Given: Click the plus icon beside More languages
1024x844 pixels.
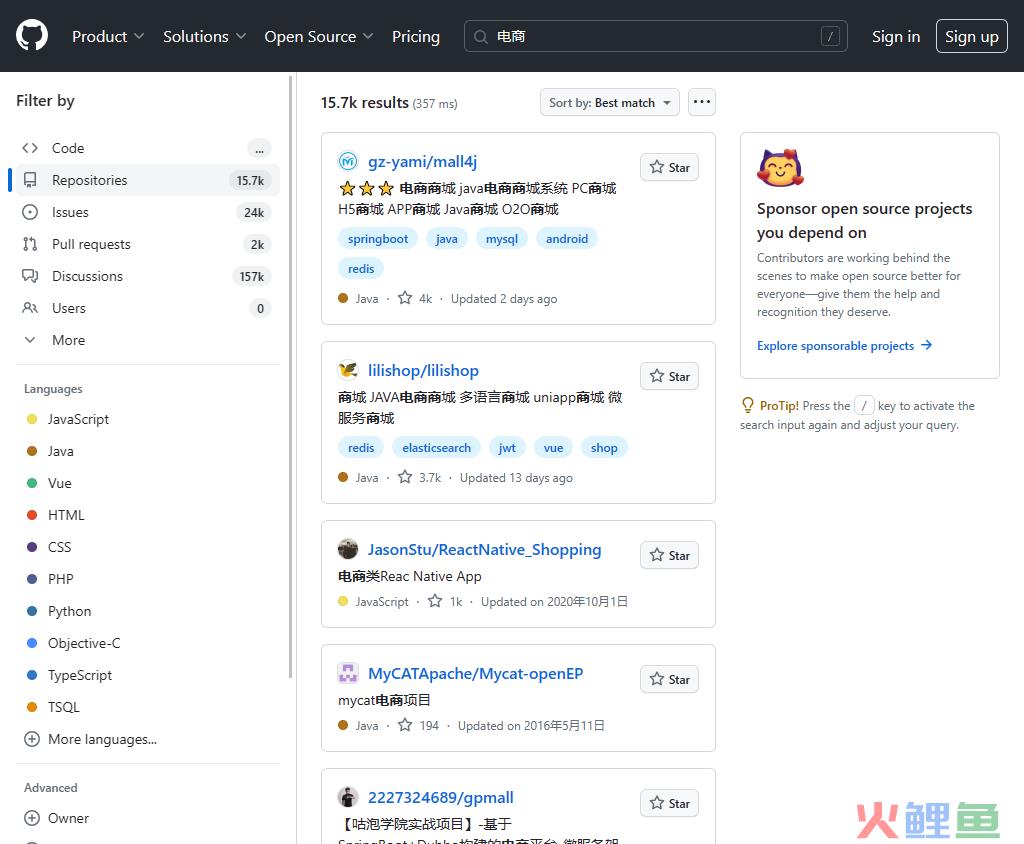Looking at the screenshot, I should [x=32, y=739].
